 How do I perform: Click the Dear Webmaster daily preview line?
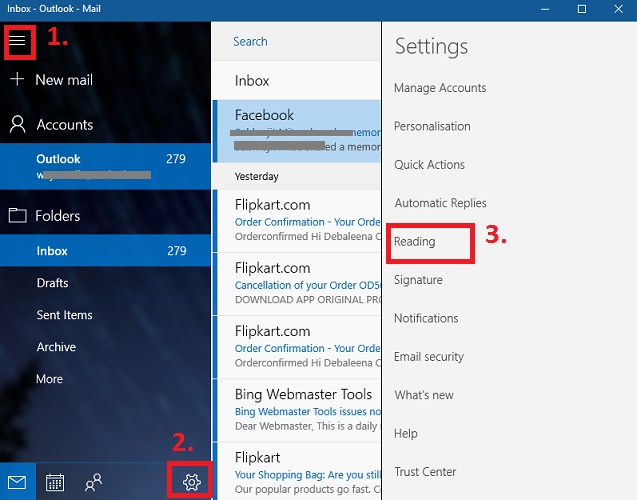307,426
